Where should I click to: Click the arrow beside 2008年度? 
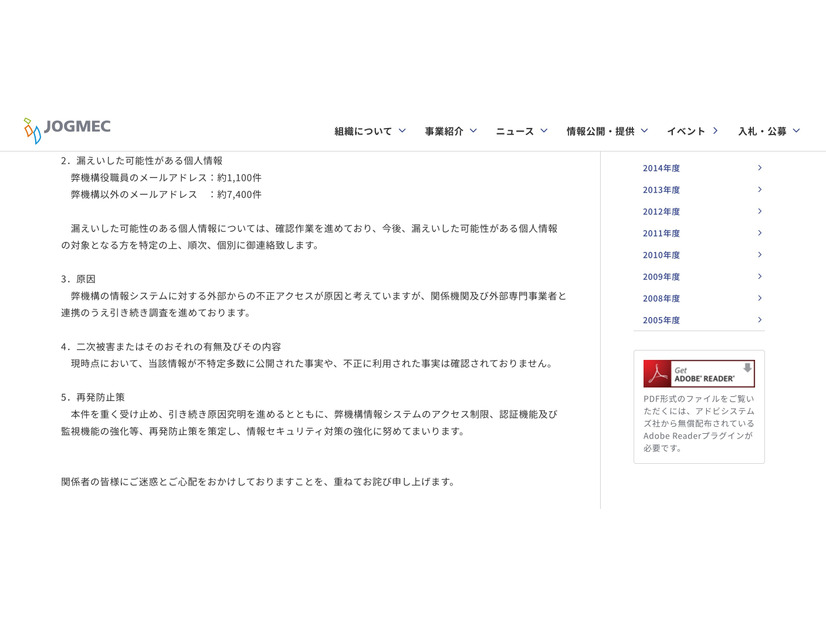click(x=760, y=298)
